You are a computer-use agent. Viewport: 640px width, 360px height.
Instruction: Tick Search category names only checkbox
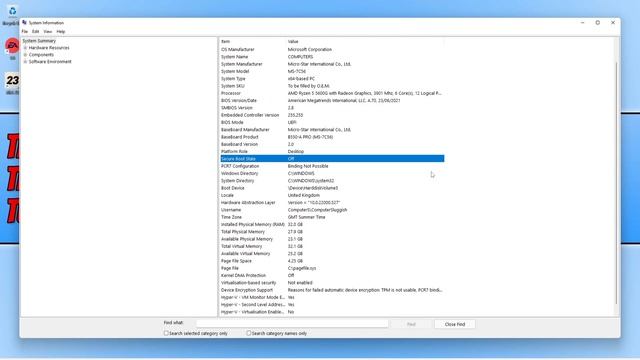click(249, 333)
